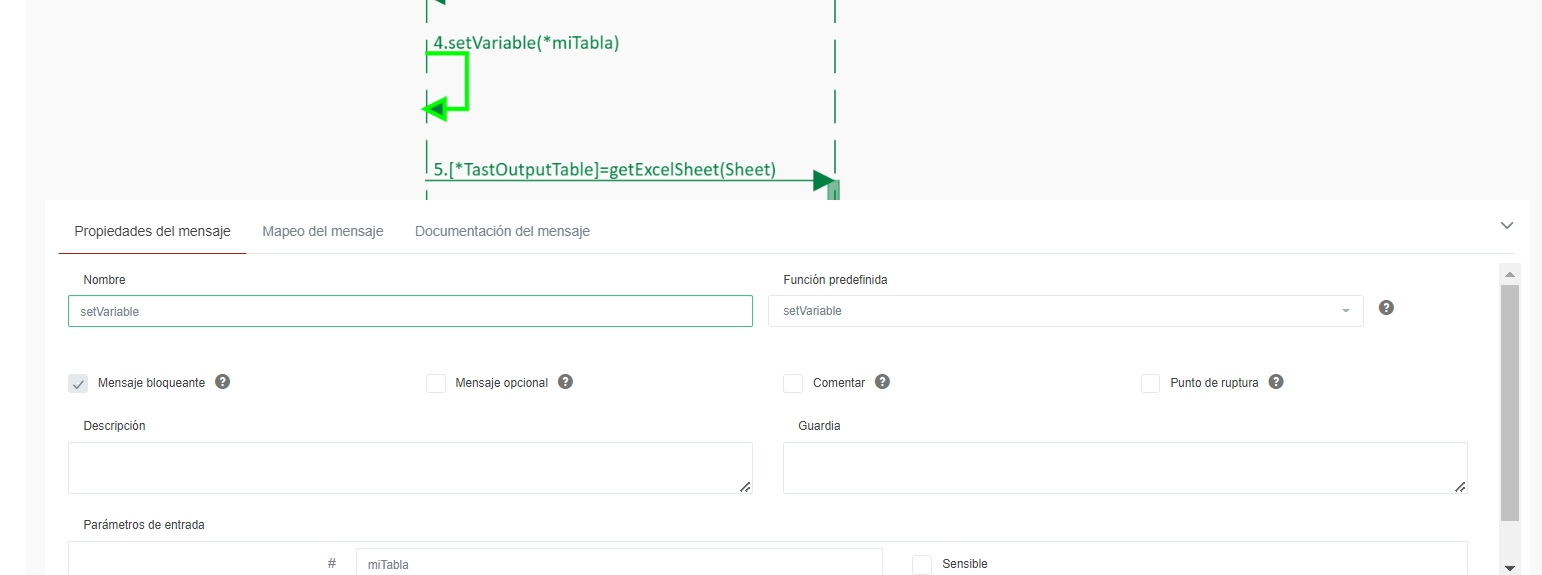Mark the miTabla parameter as Sensible
1542x575 pixels.
[x=922, y=564]
